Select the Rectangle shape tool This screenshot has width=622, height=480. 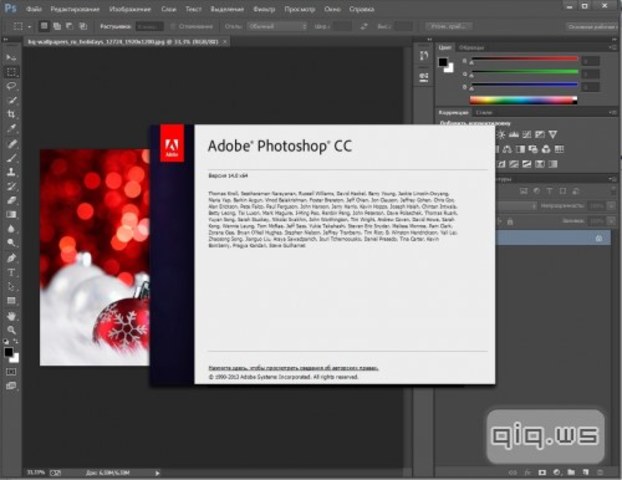11,301
